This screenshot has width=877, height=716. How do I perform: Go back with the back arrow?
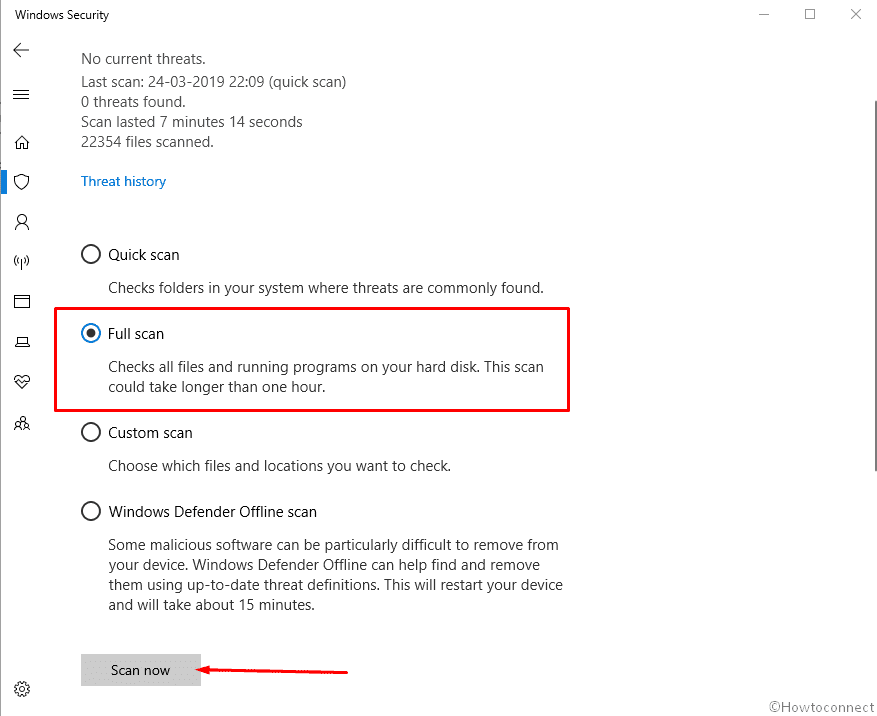(21, 50)
